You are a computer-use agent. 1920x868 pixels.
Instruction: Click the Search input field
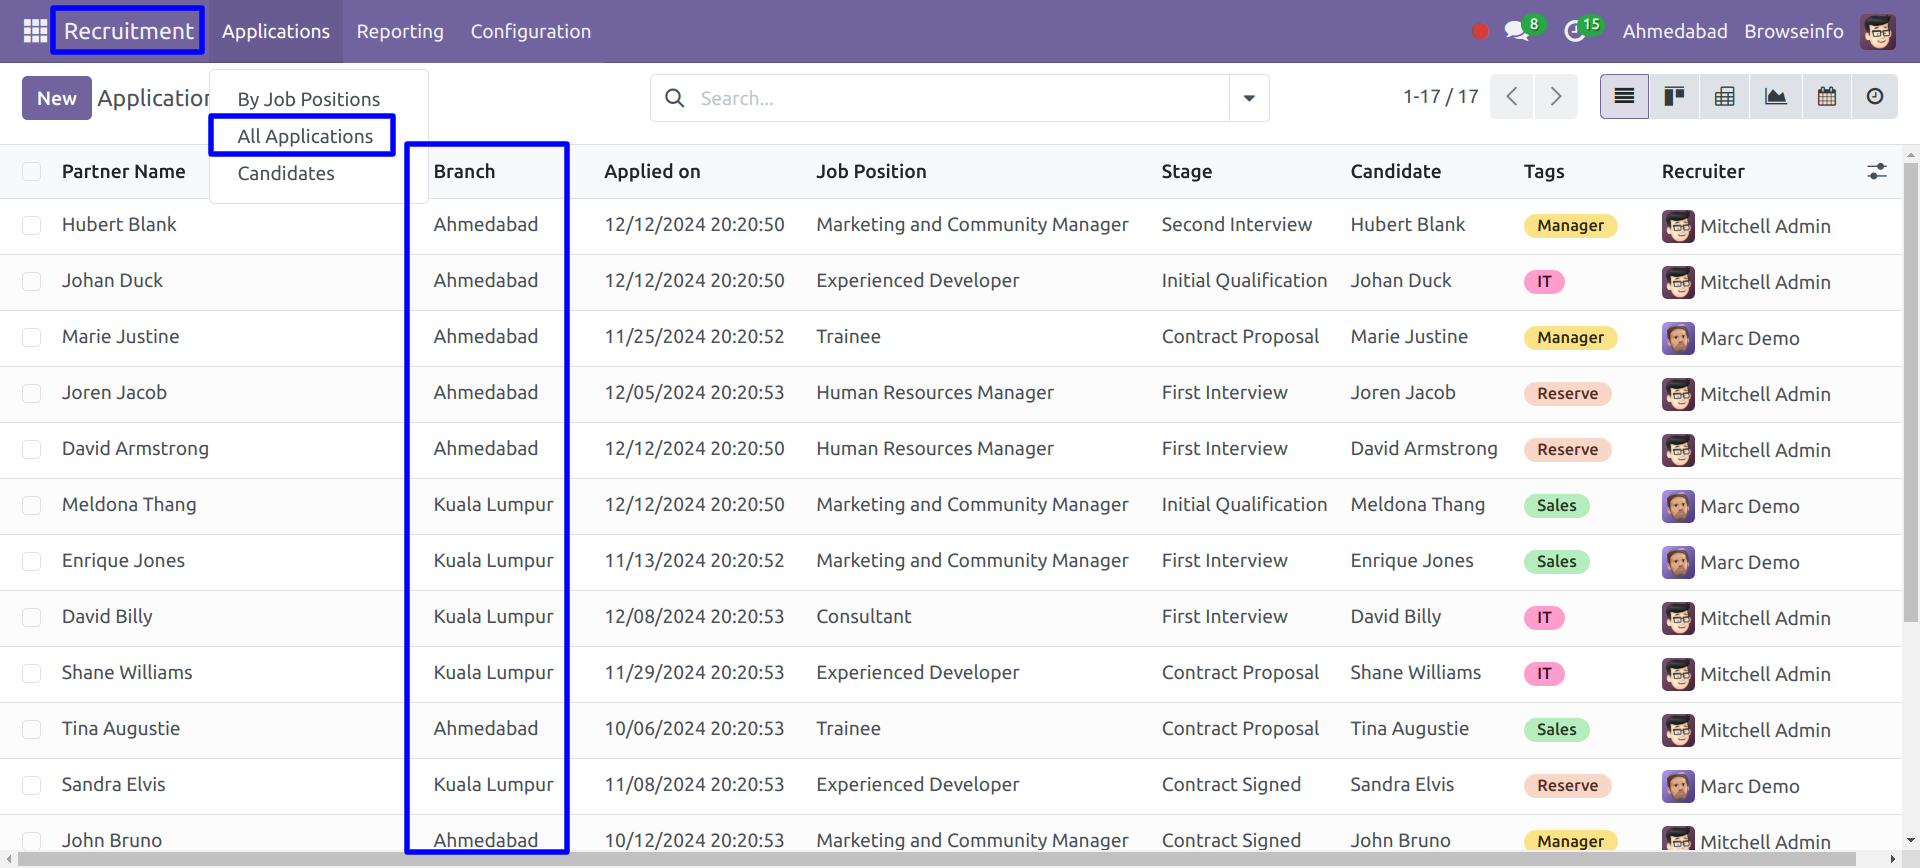pyautogui.click(x=960, y=98)
